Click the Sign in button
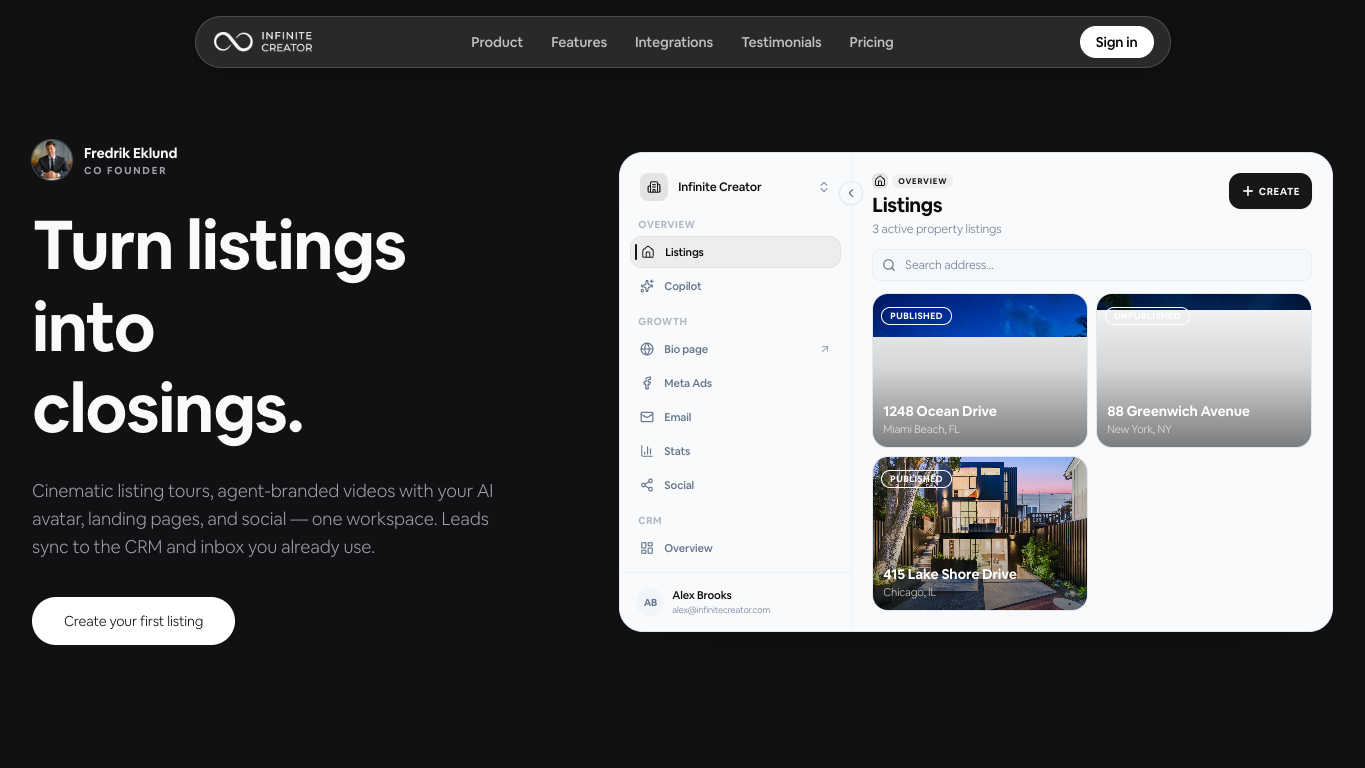This screenshot has height=768, width=1365. click(x=1116, y=42)
